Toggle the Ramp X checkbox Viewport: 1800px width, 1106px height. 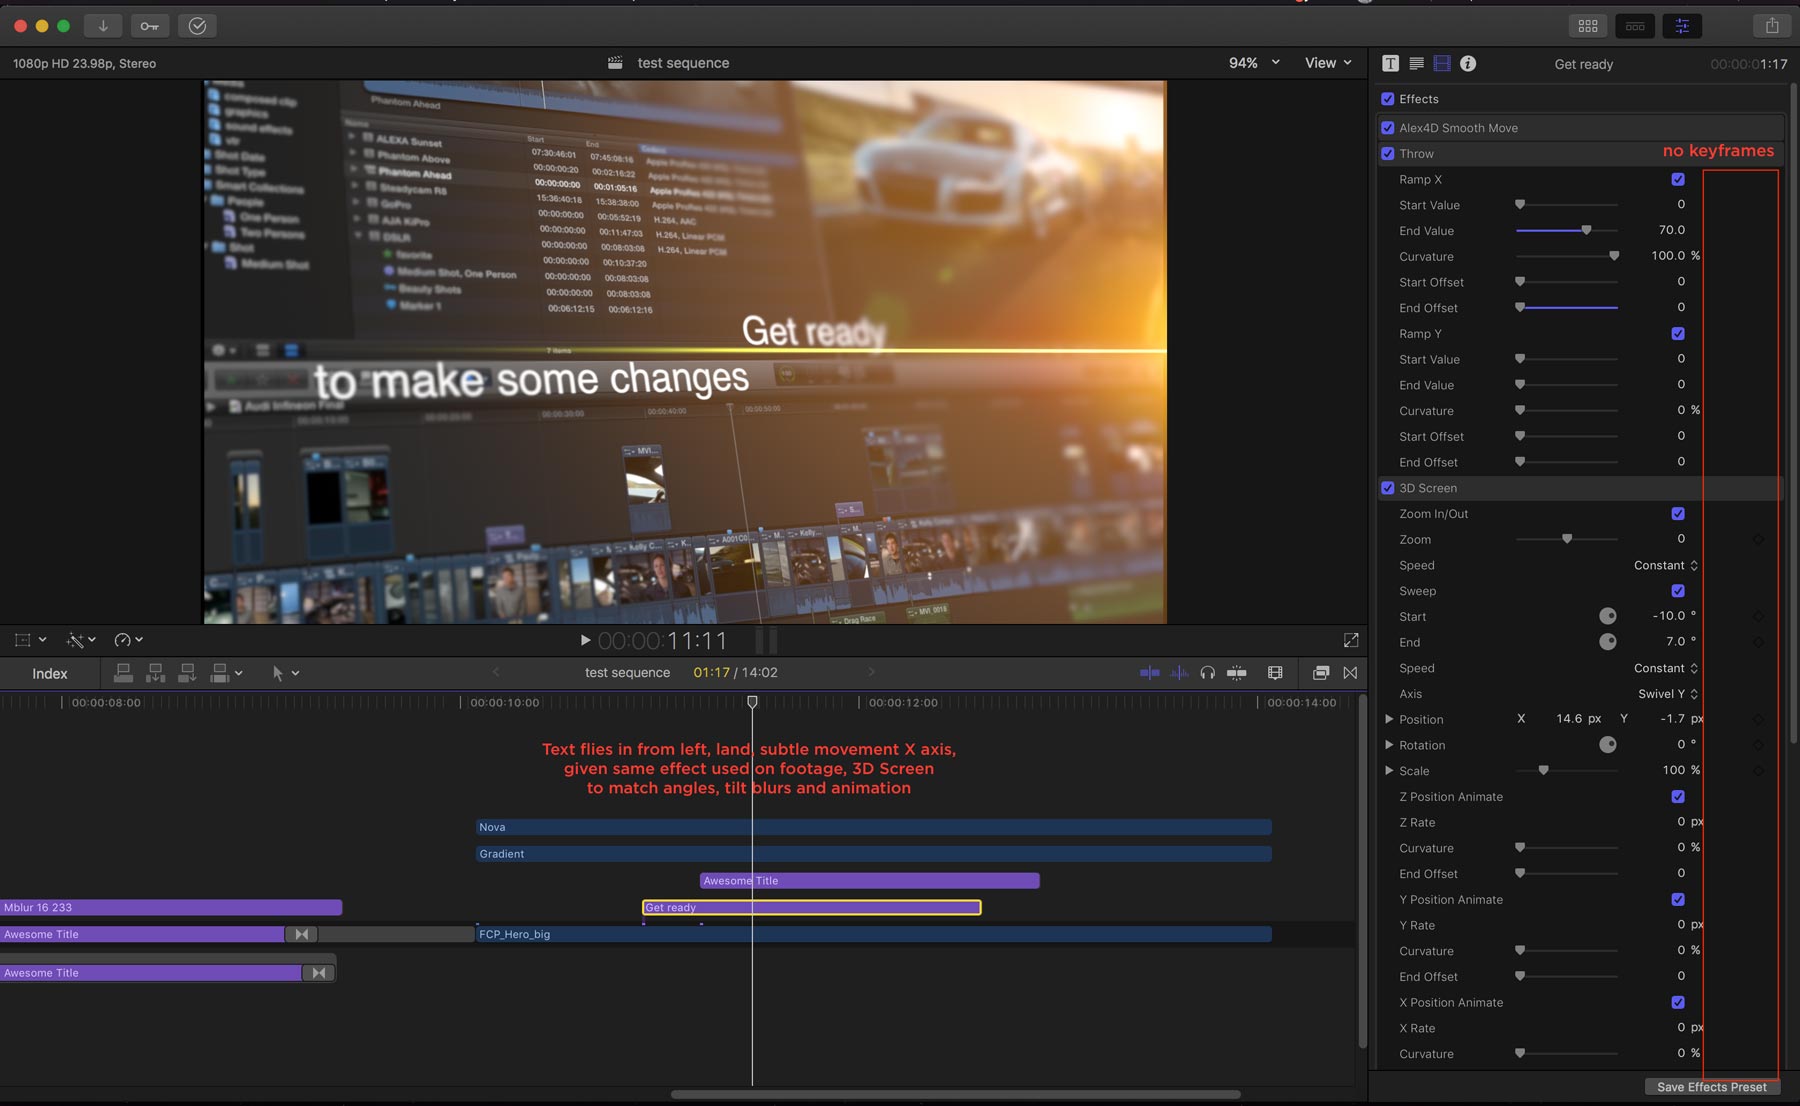click(1678, 180)
